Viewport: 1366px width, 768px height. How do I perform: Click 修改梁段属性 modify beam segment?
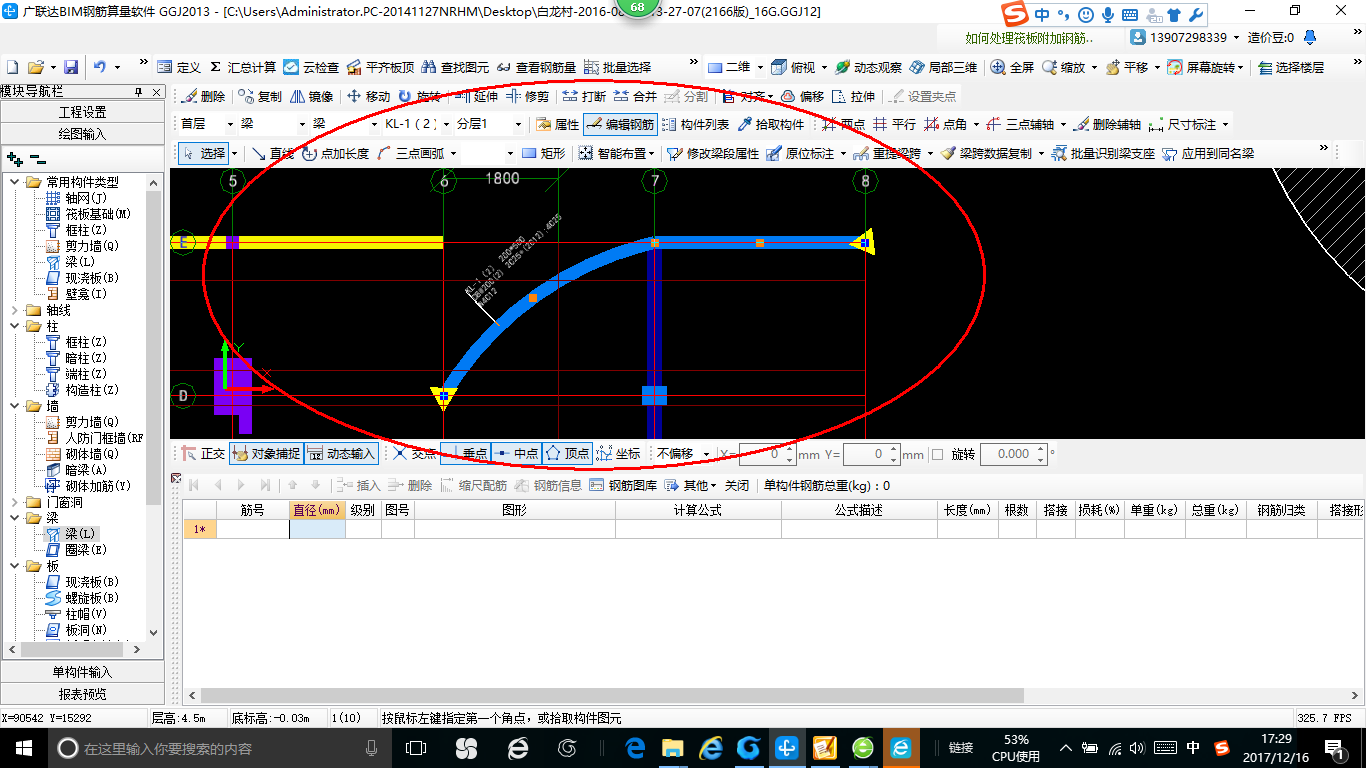point(713,153)
